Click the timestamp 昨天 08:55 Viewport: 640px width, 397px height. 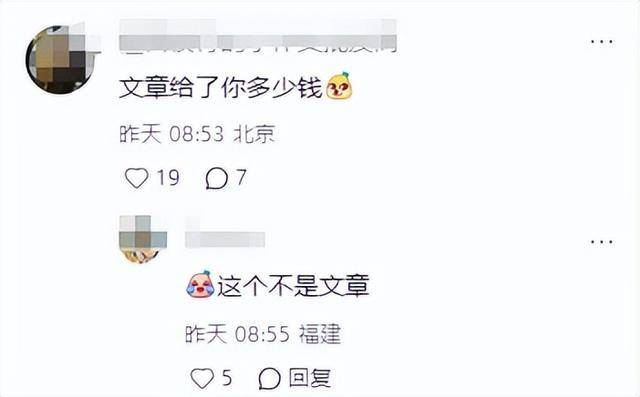click(238, 334)
